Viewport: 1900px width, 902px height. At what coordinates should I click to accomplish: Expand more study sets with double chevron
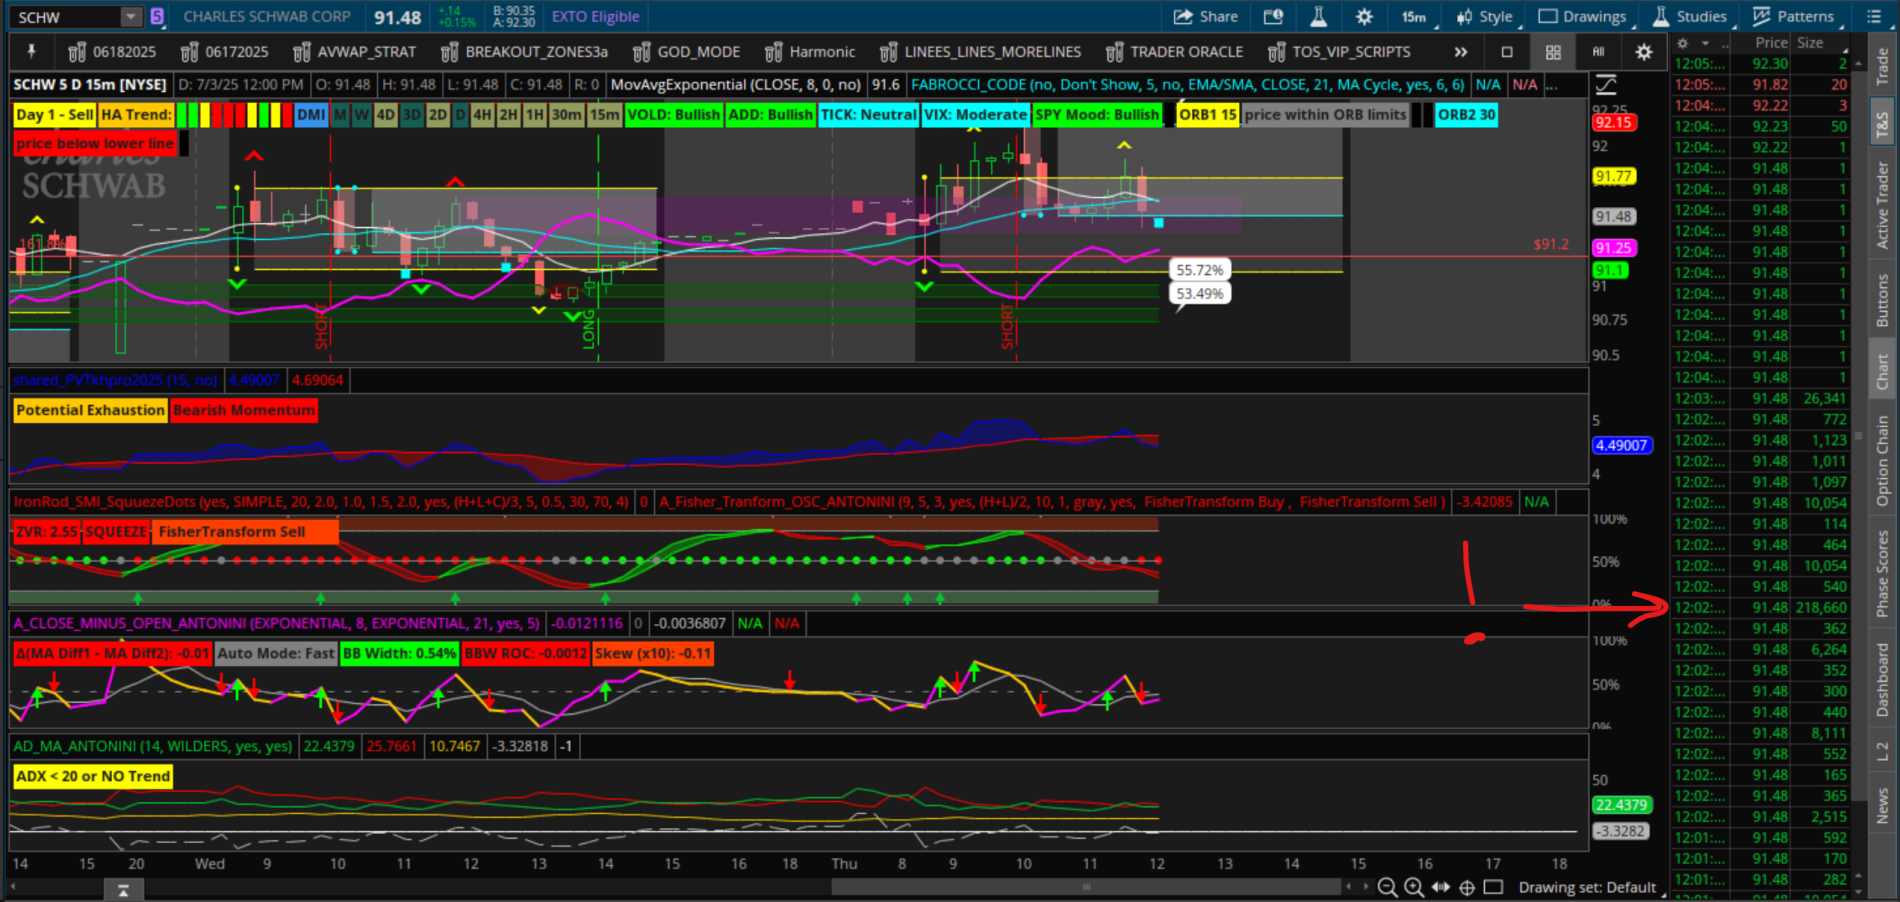(x=1461, y=52)
